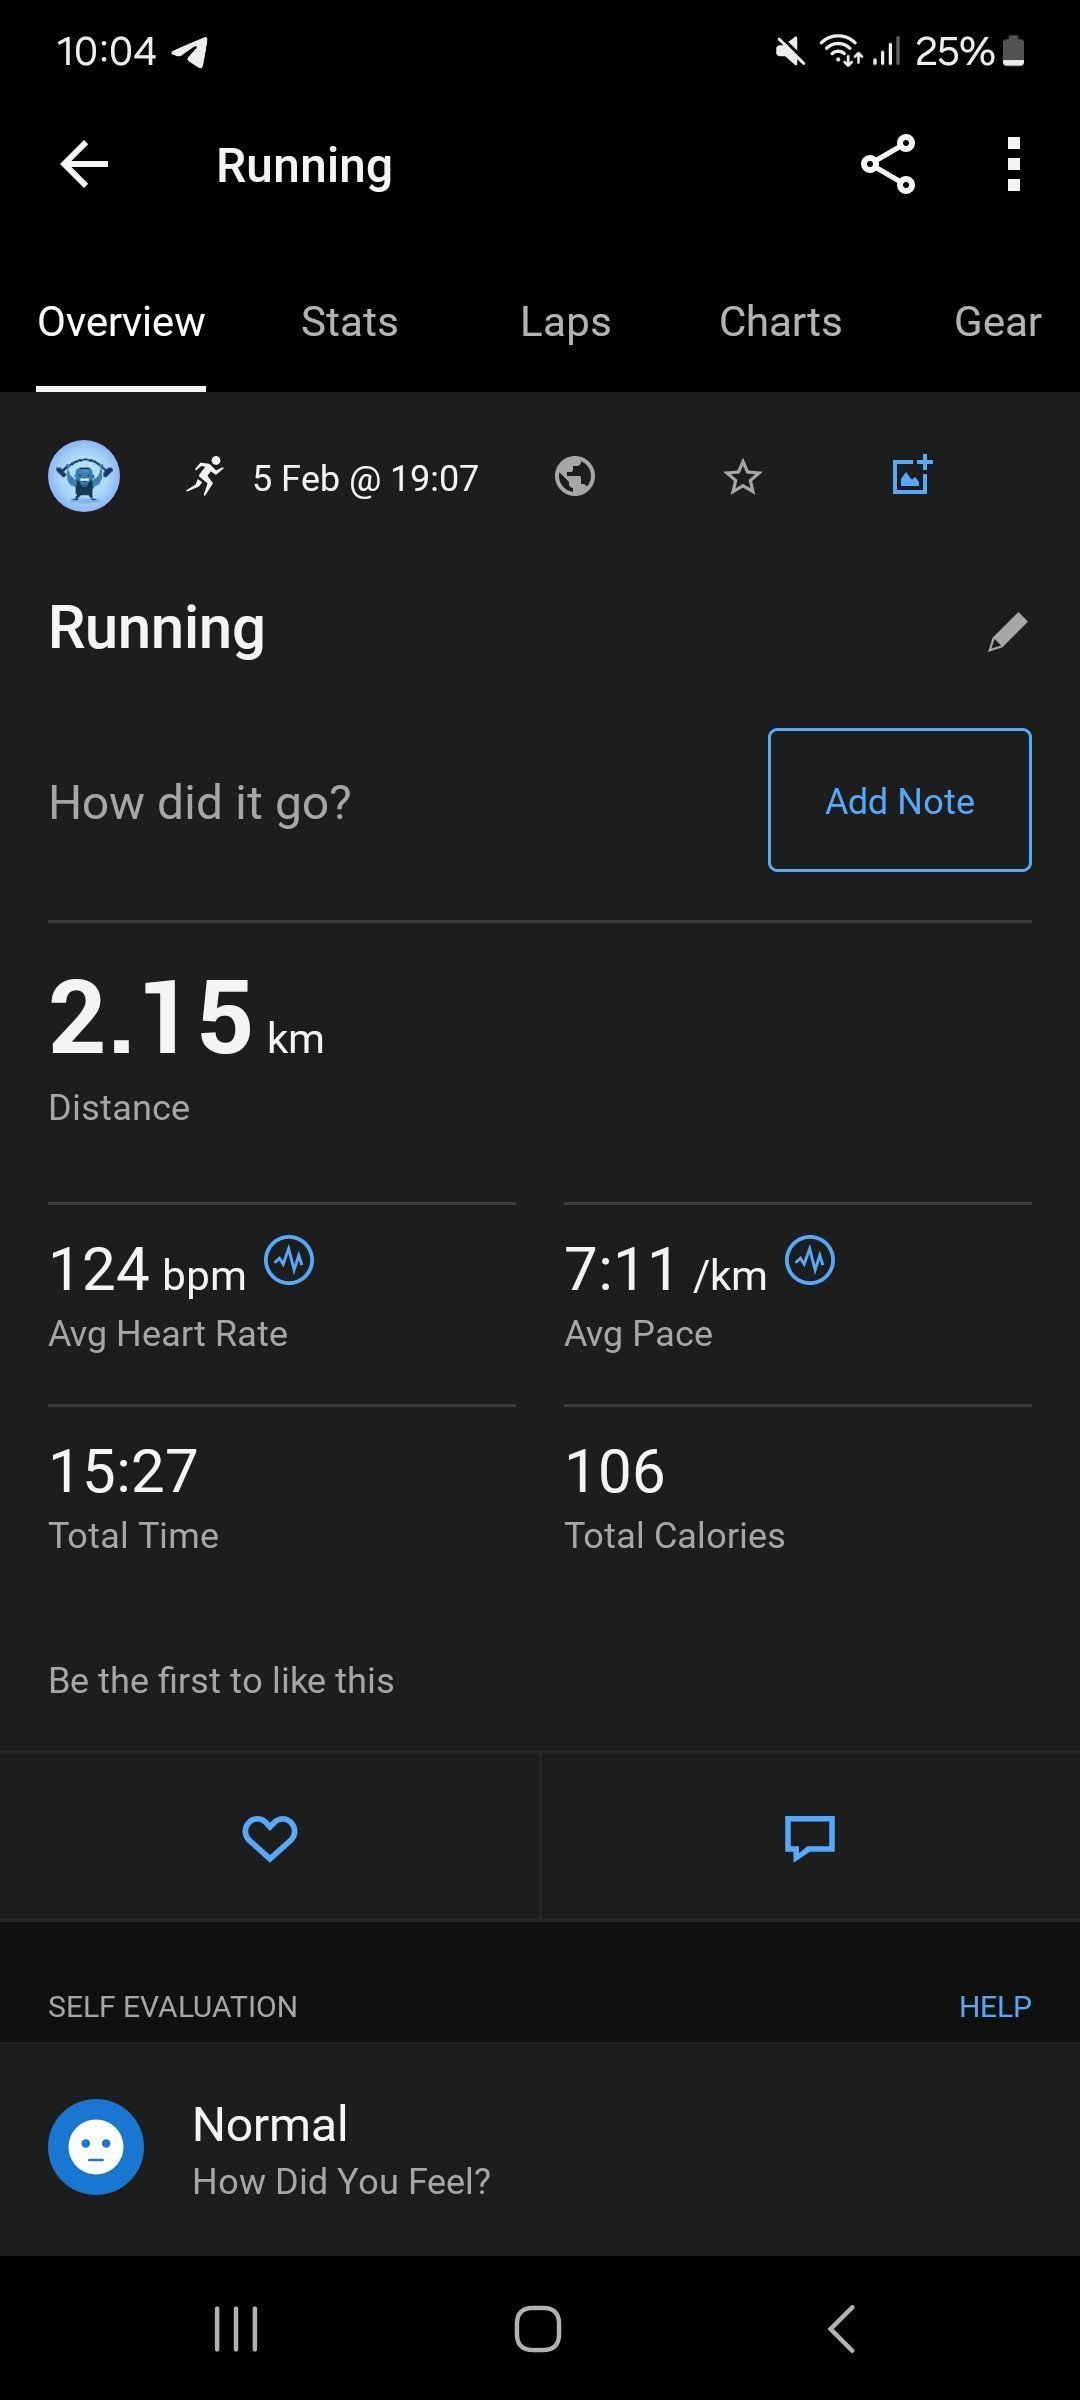Switch to the Stats tab
The image size is (1080, 2400).
point(349,322)
